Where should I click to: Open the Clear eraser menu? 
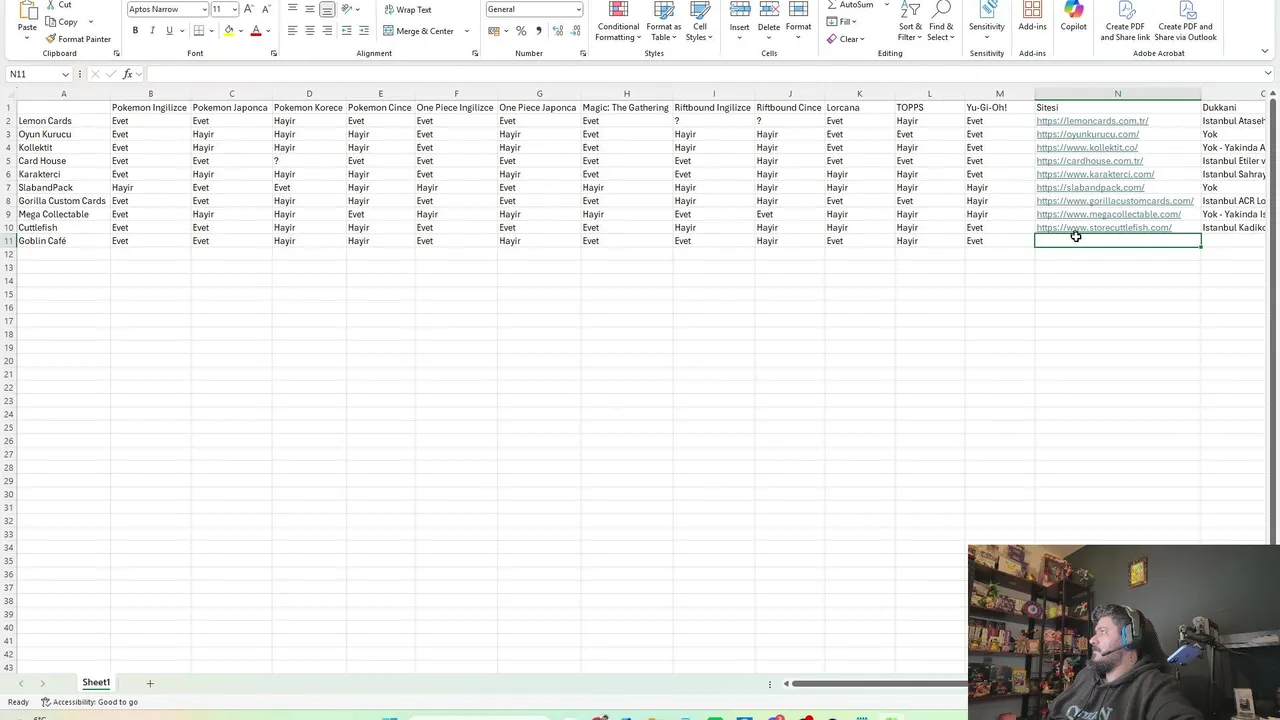pos(846,39)
